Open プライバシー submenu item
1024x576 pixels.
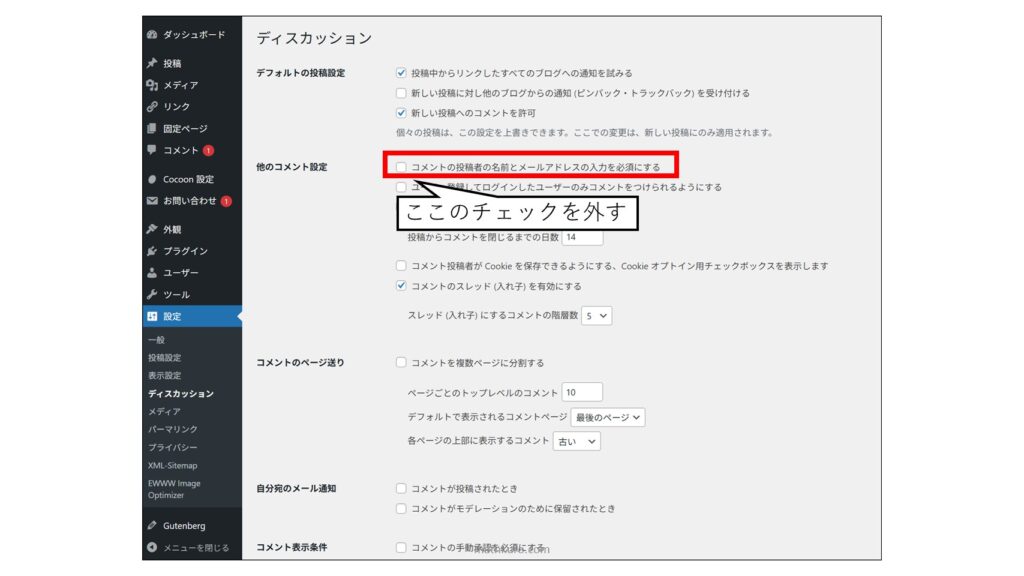(172, 447)
